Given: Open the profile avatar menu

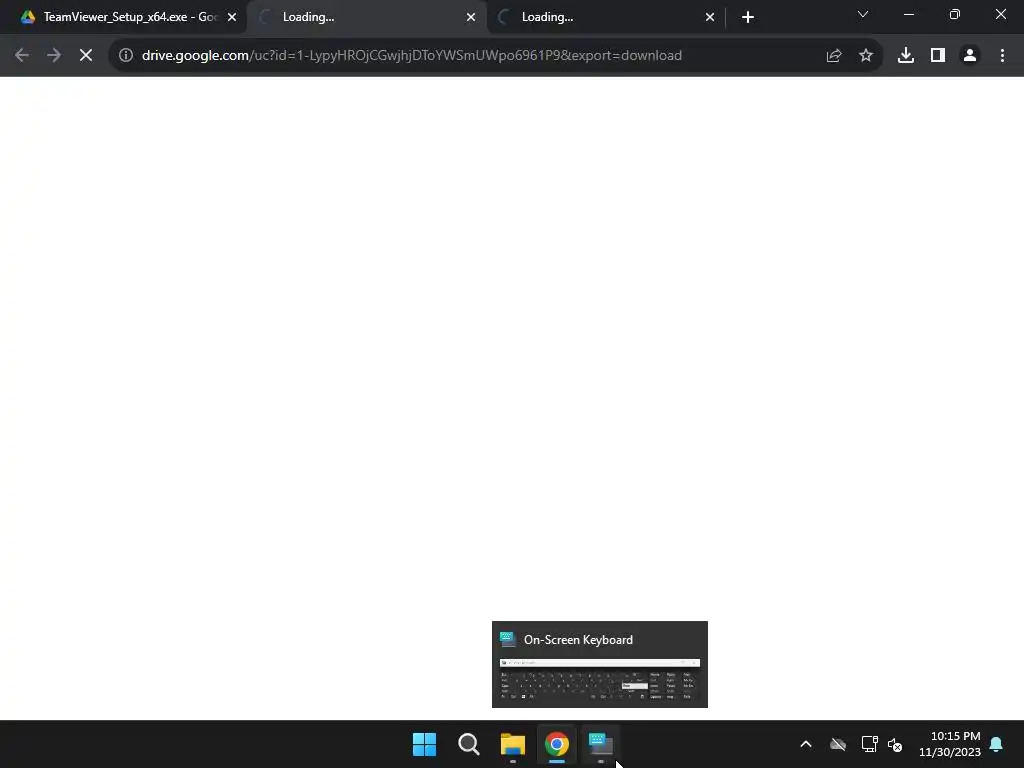Looking at the screenshot, I should click(970, 56).
